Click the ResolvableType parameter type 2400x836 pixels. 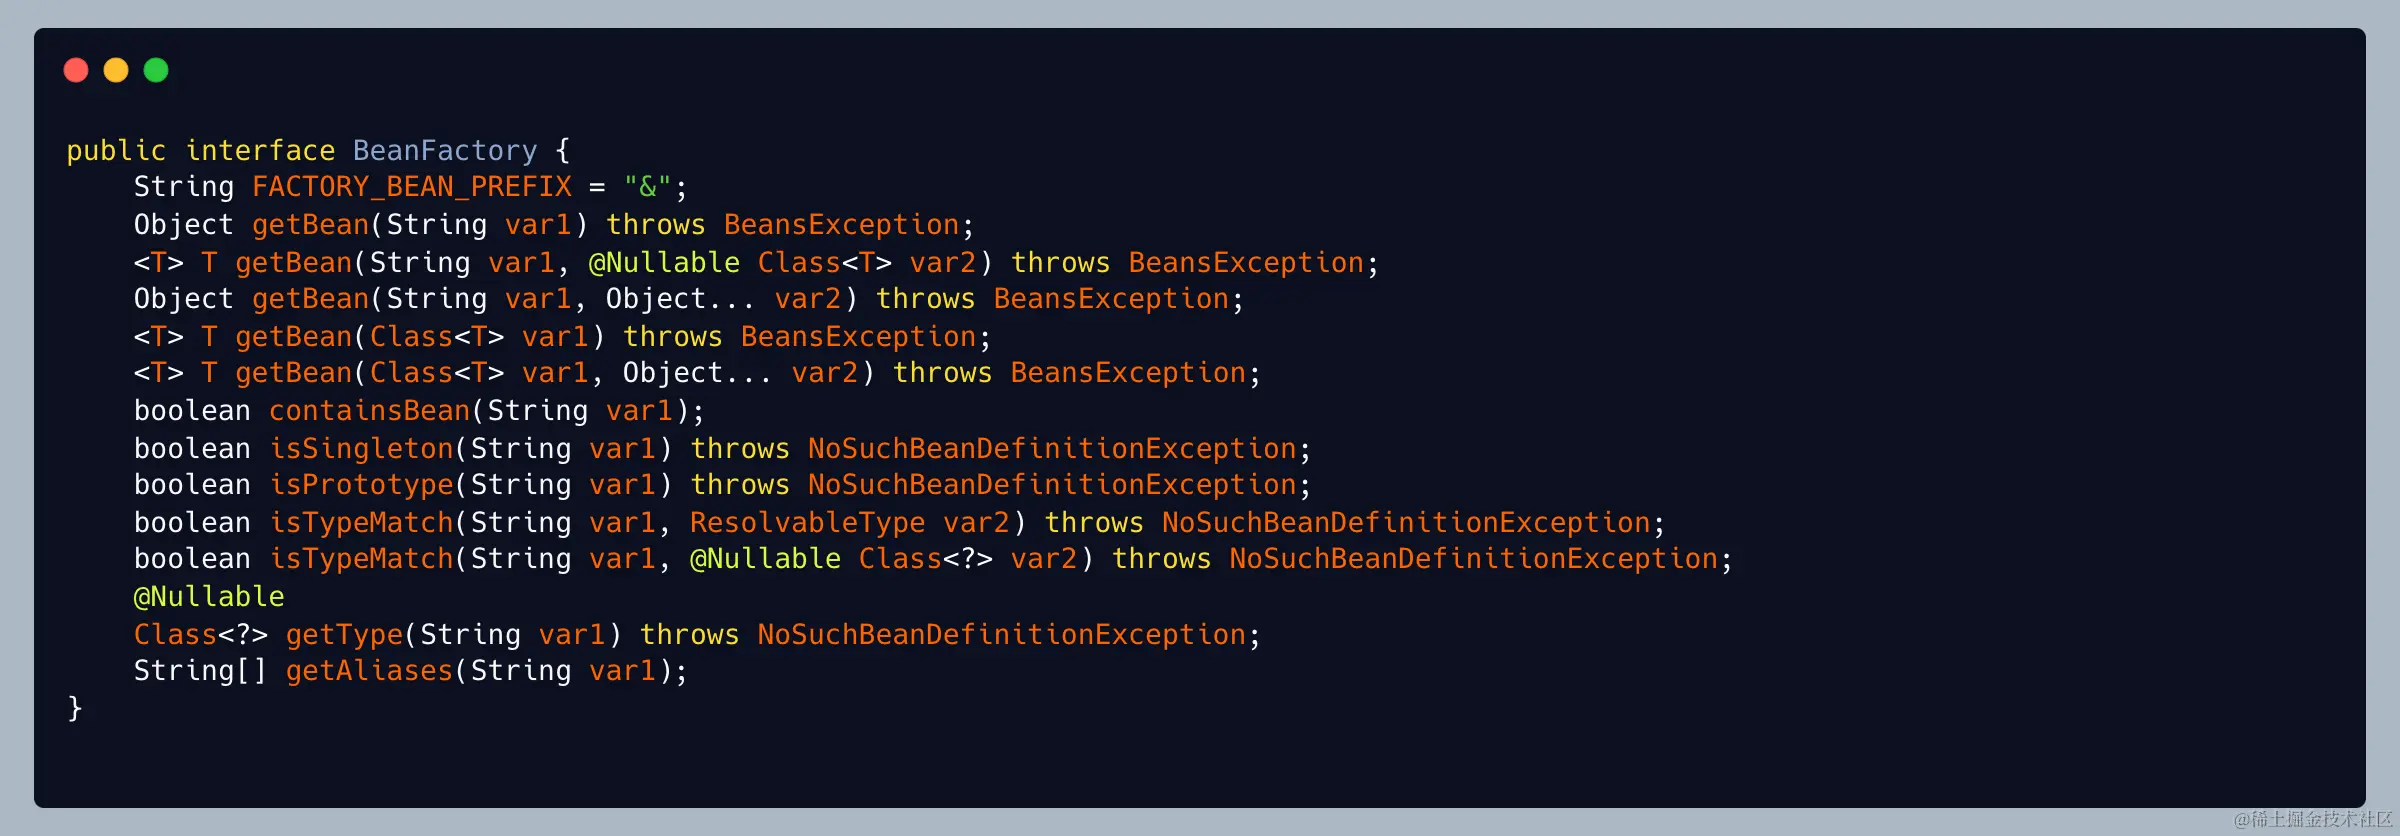[807, 523]
